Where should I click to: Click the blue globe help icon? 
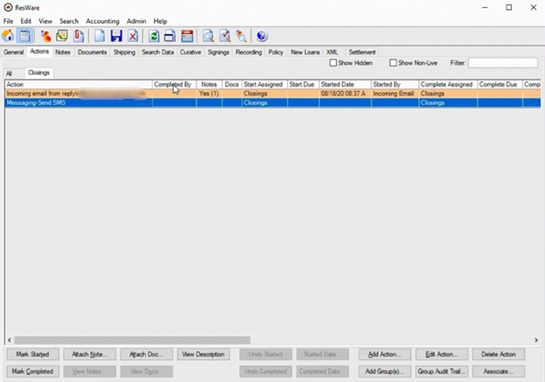point(261,36)
